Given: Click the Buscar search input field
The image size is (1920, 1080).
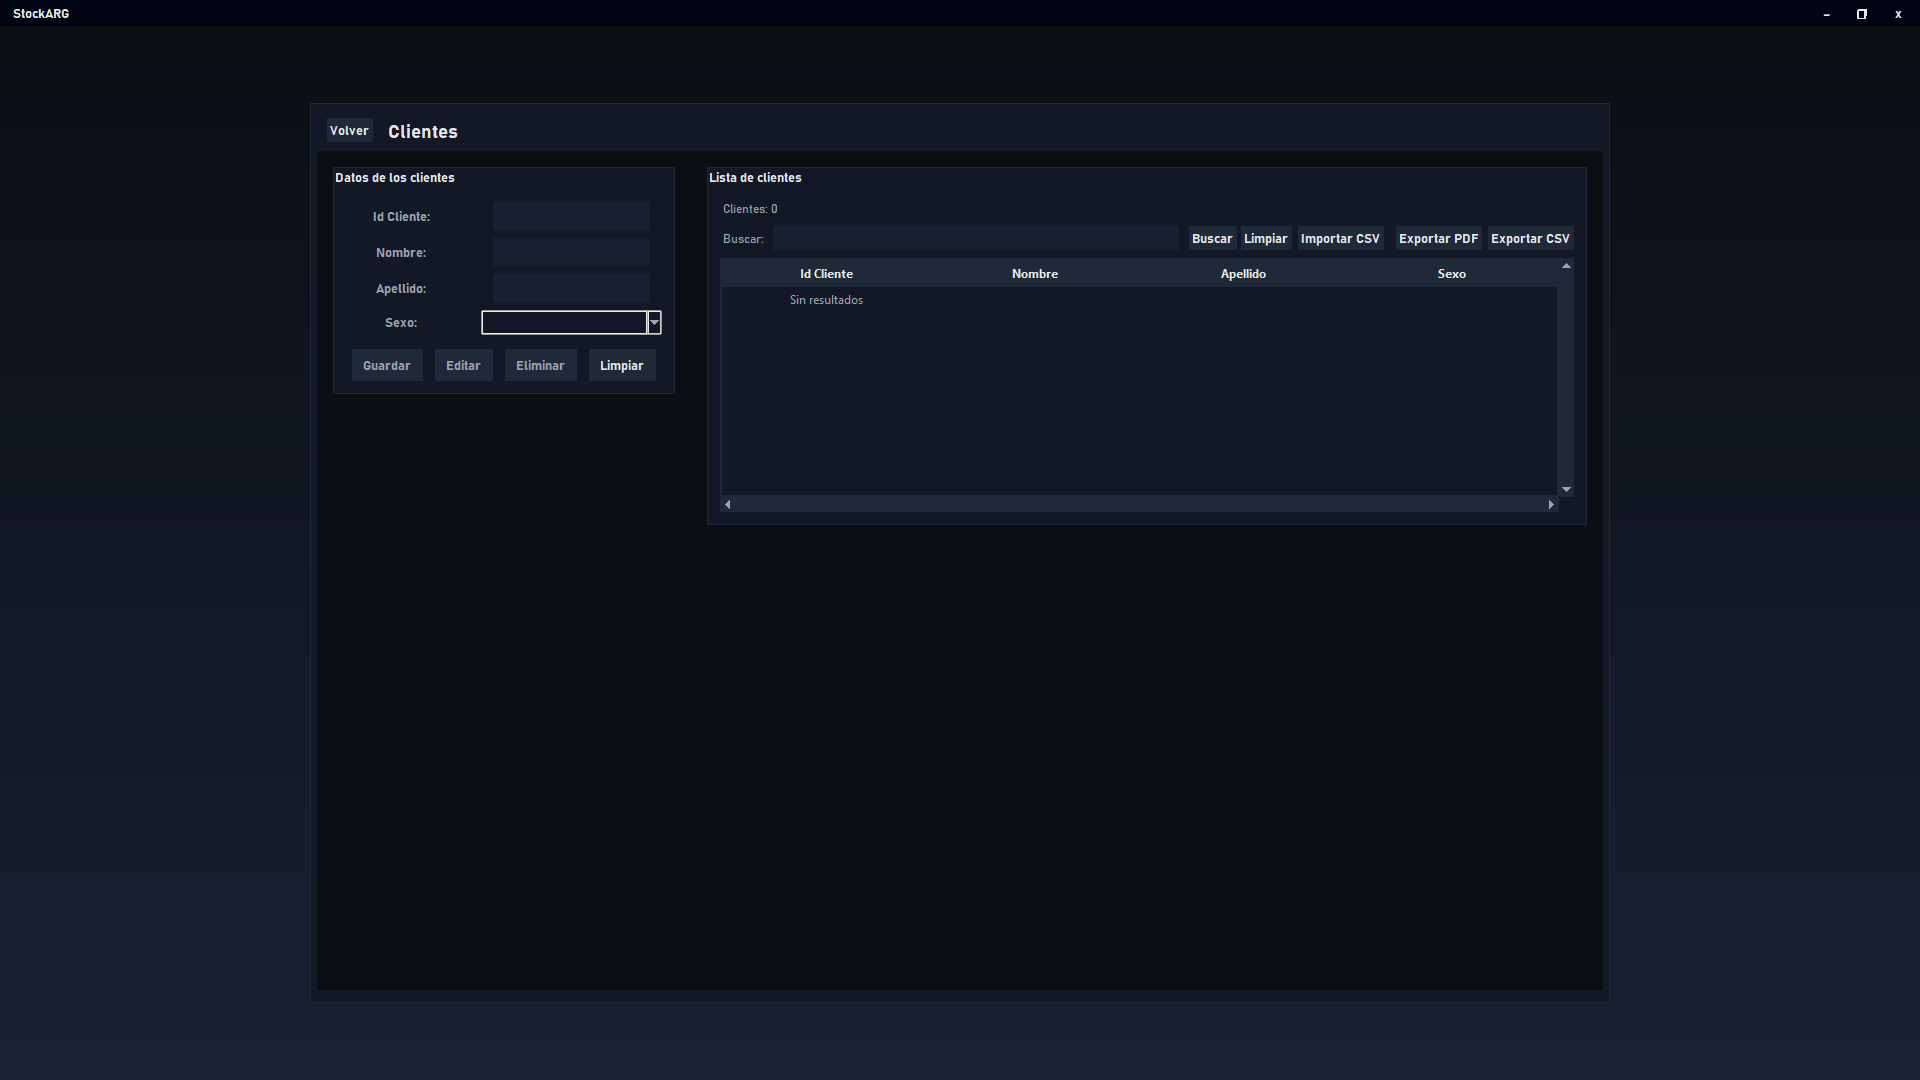Looking at the screenshot, I should [x=975, y=238].
